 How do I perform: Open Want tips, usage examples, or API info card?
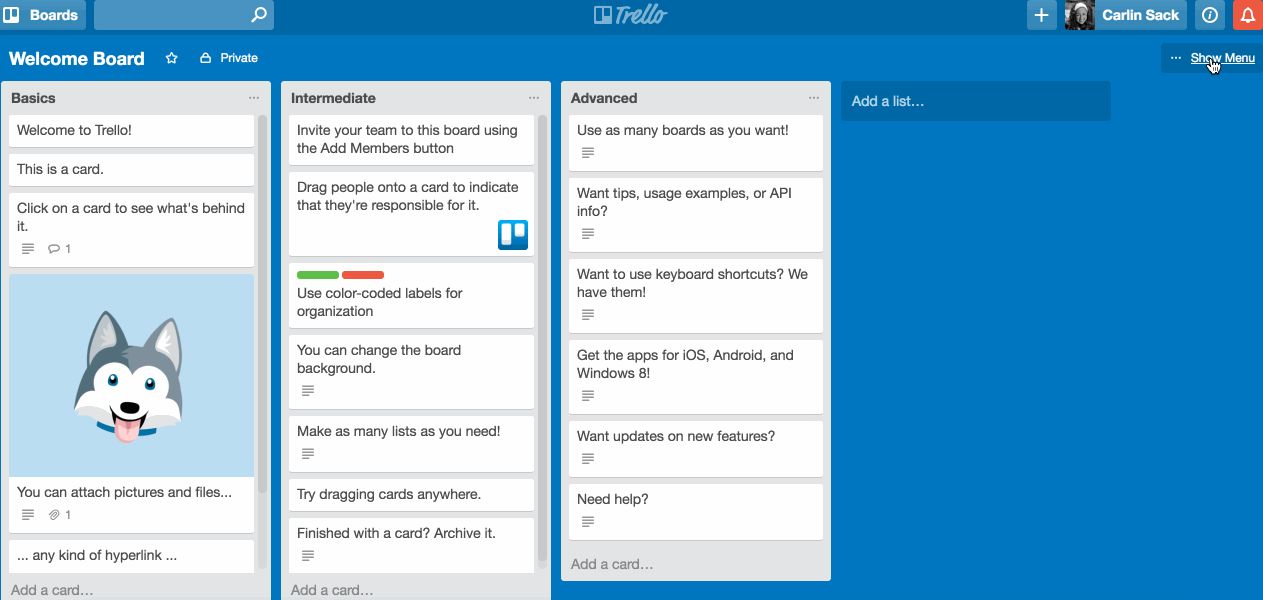click(696, 215)
